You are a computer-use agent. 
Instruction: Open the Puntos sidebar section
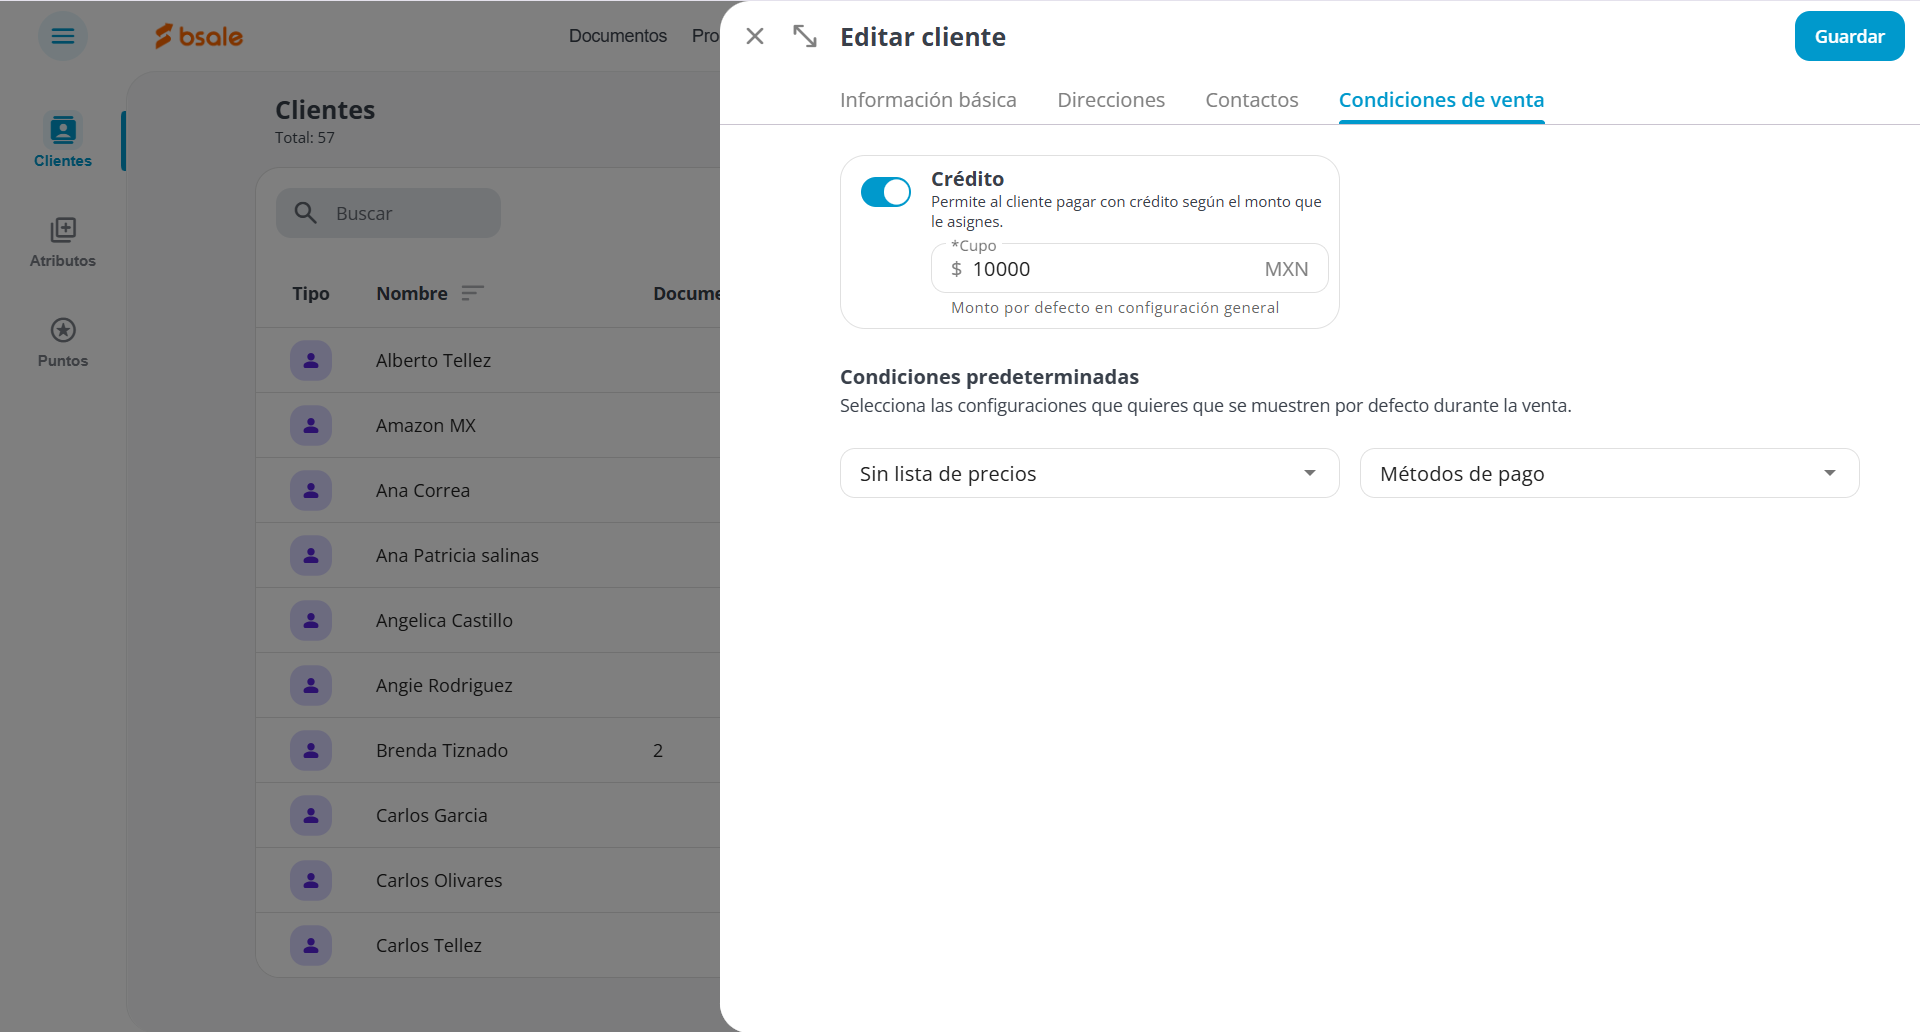tap(63, 342)
